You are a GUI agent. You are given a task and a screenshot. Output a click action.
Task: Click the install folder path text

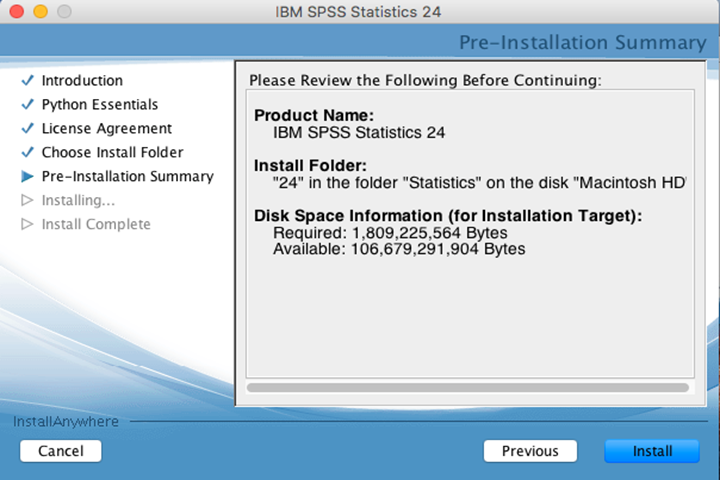(x=479, y=183)
